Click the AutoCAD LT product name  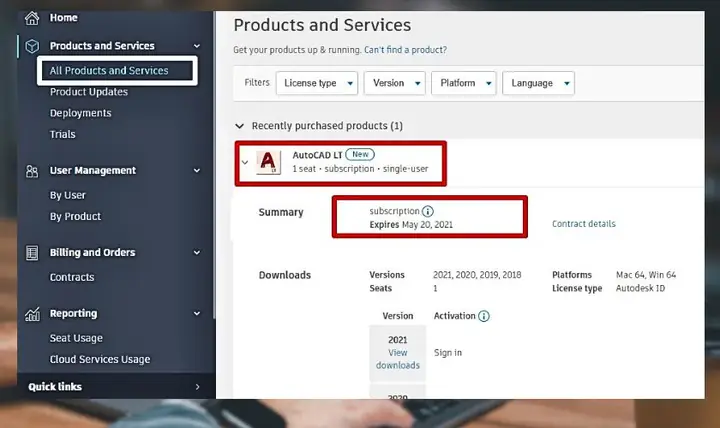click(x=317, y=155)
